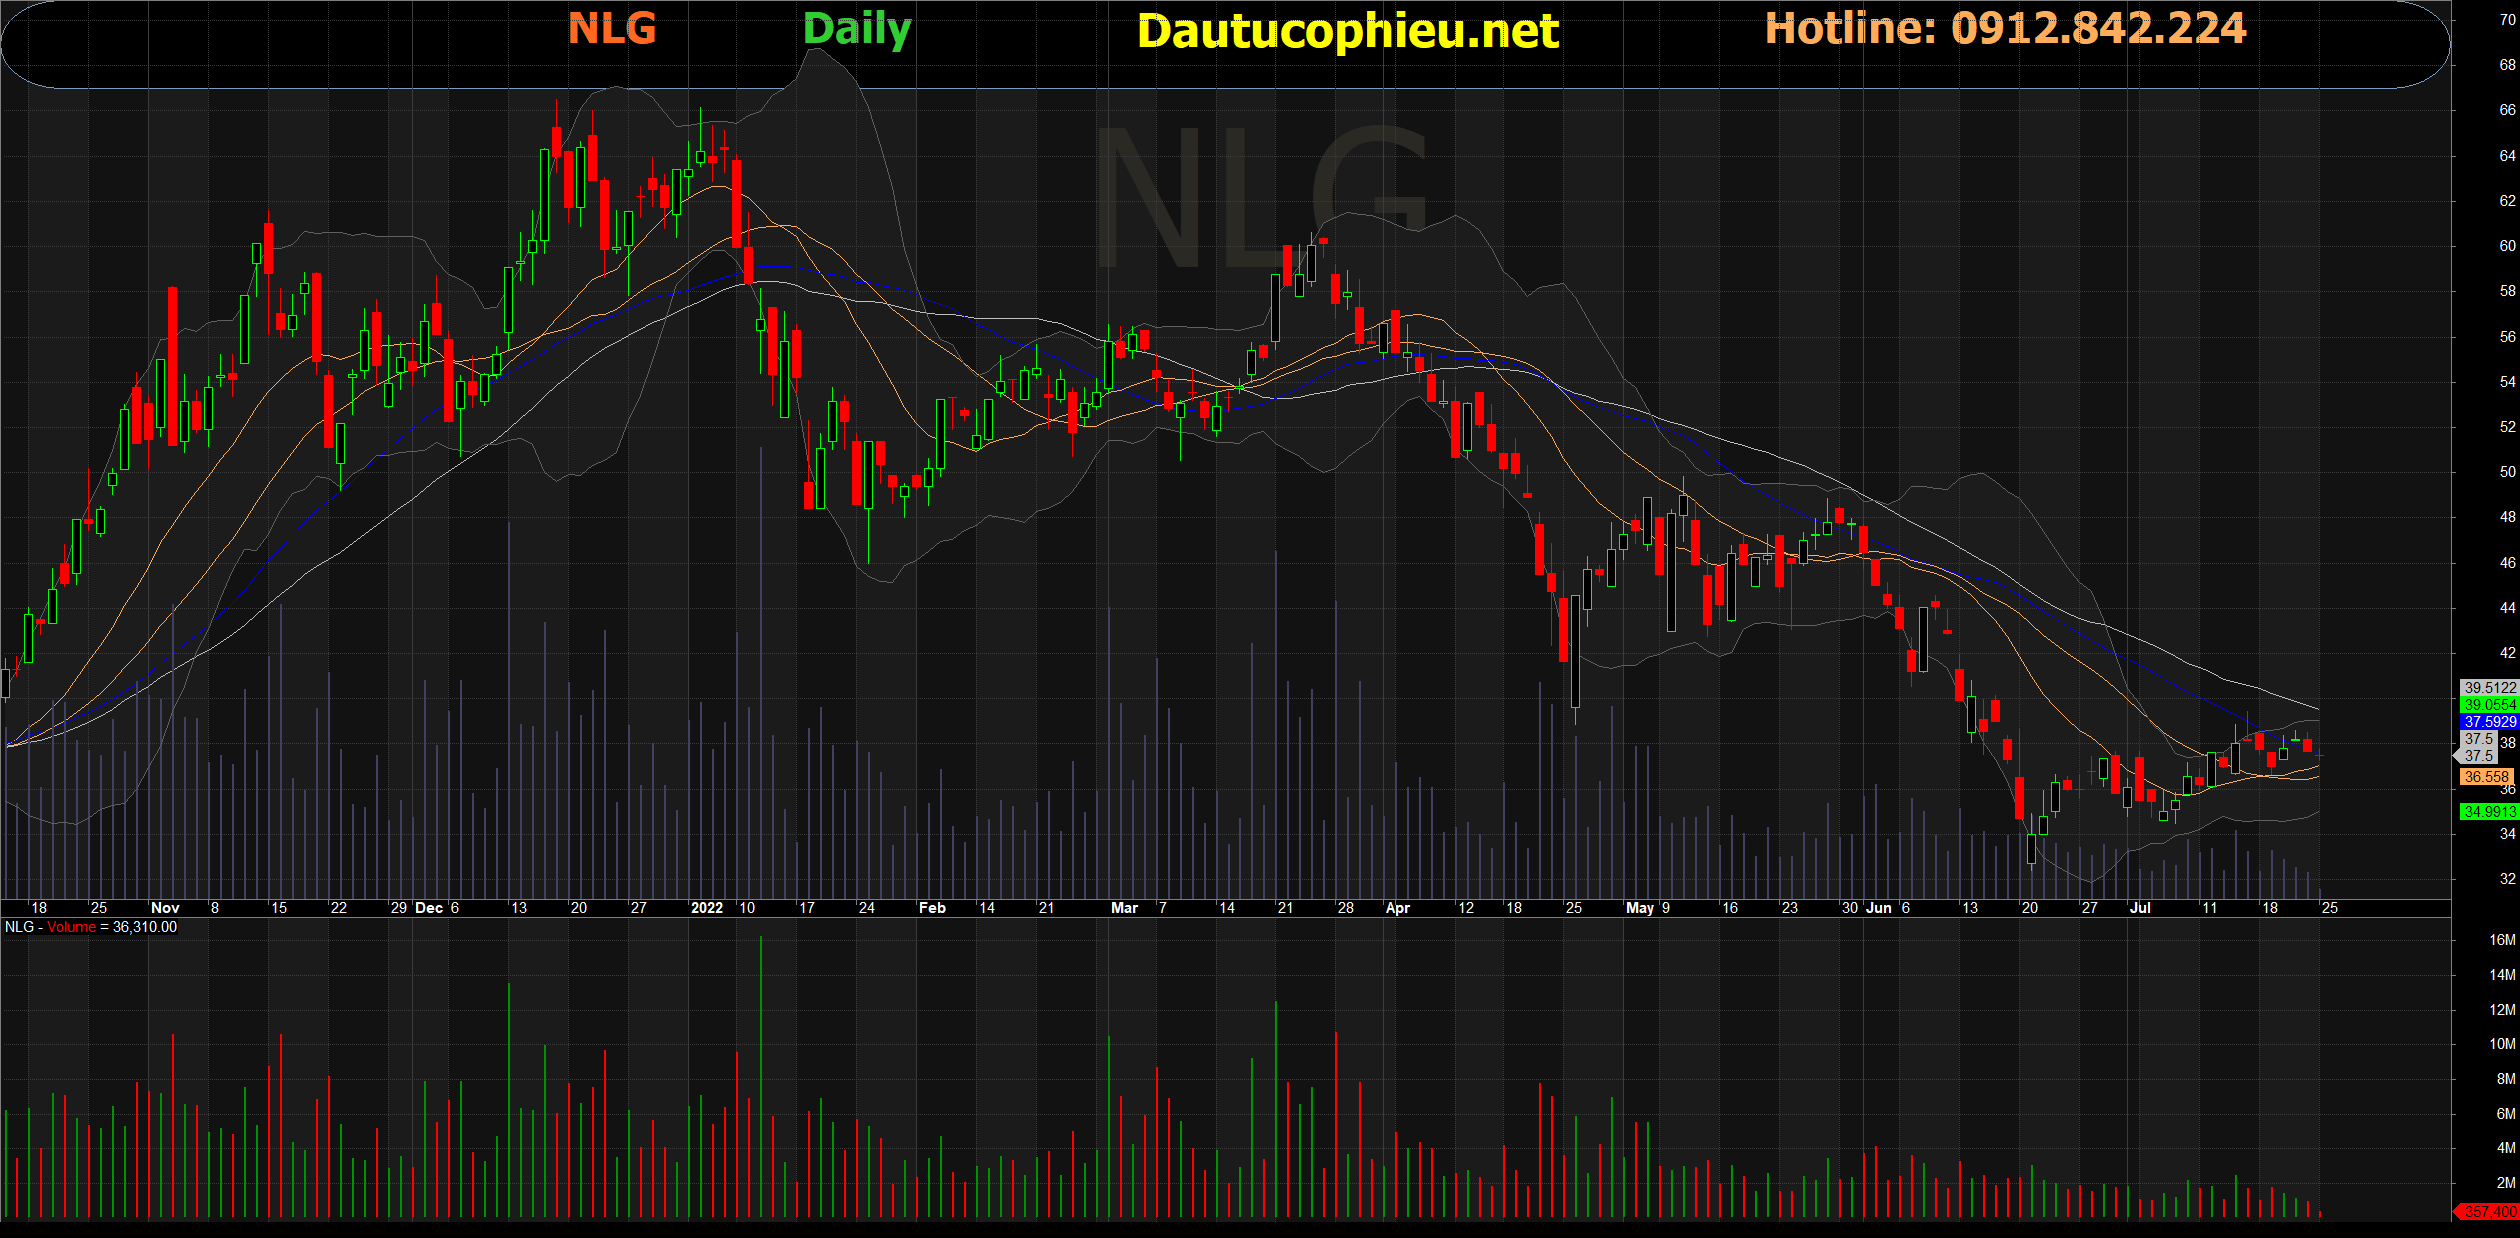This screenshot has width=2520, height=1238.
Task: Click the Apr month marker
Action: (x=1397, y=908)
